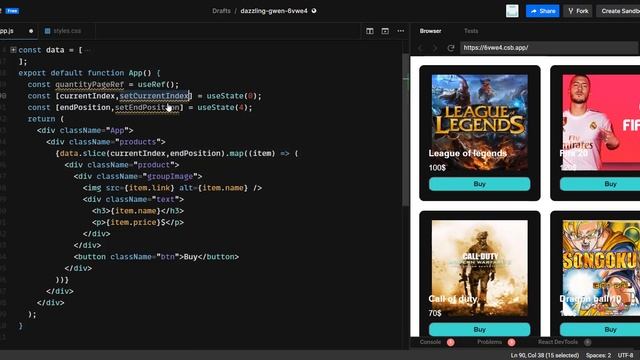Go forward in the preview browser

[435, 48]
